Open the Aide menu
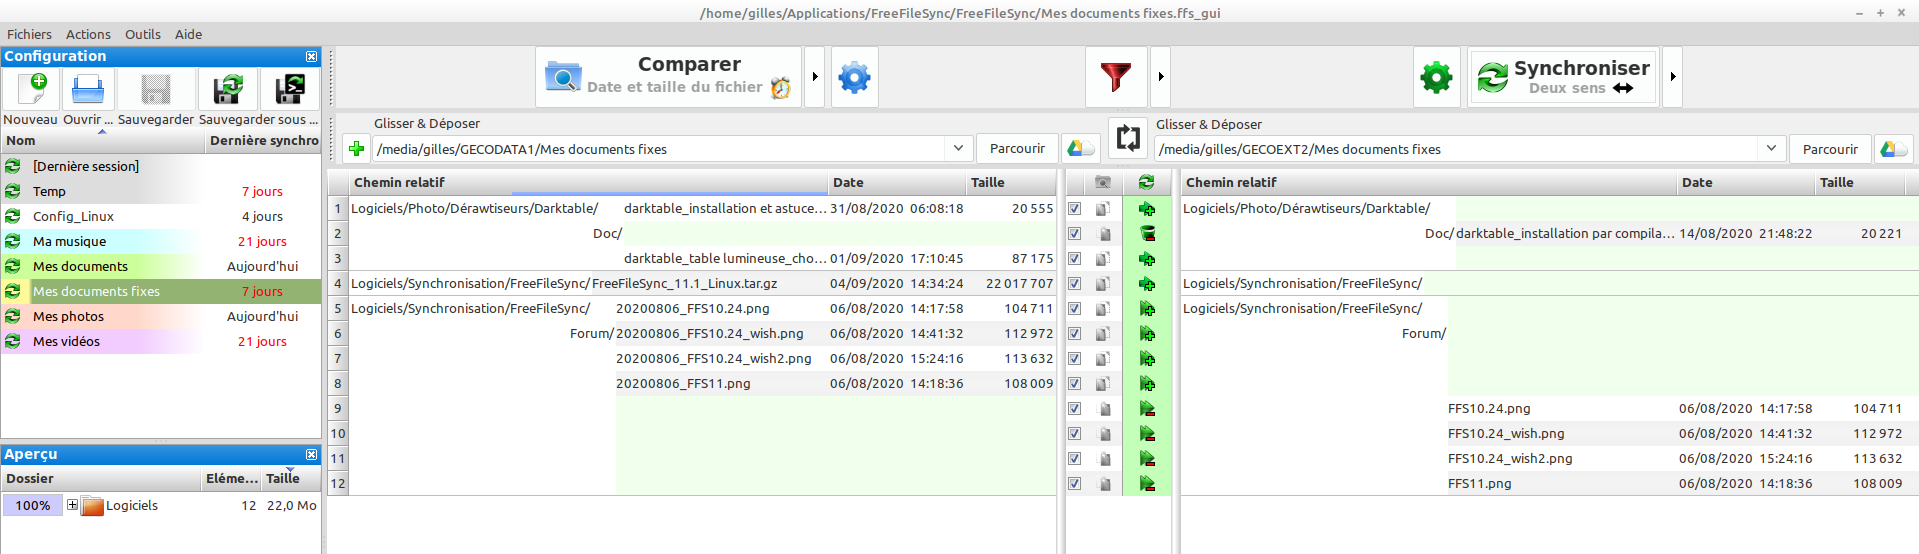 click(x=188, y=34)
